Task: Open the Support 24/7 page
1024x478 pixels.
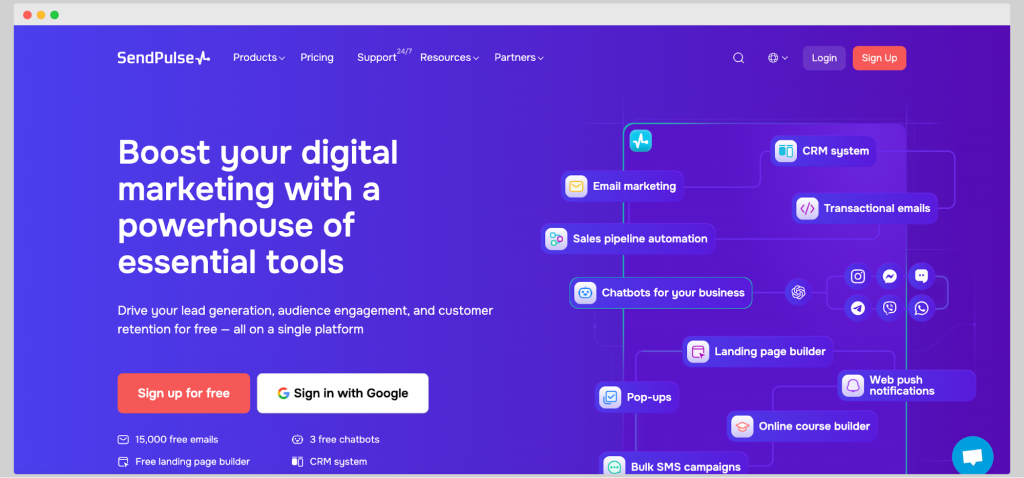Action: (384, 56)
